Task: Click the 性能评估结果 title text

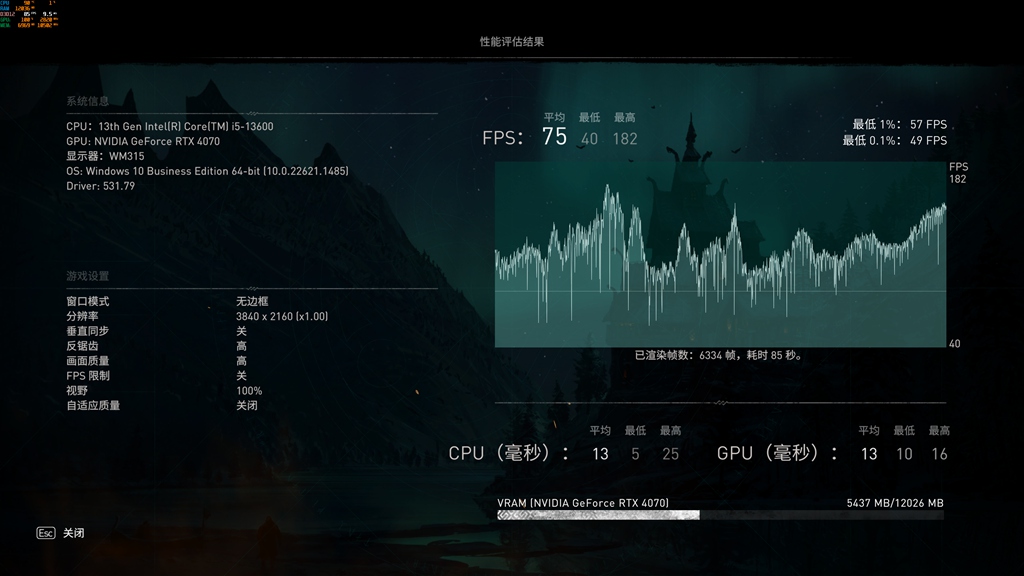Action: click(x=512, y=41)
